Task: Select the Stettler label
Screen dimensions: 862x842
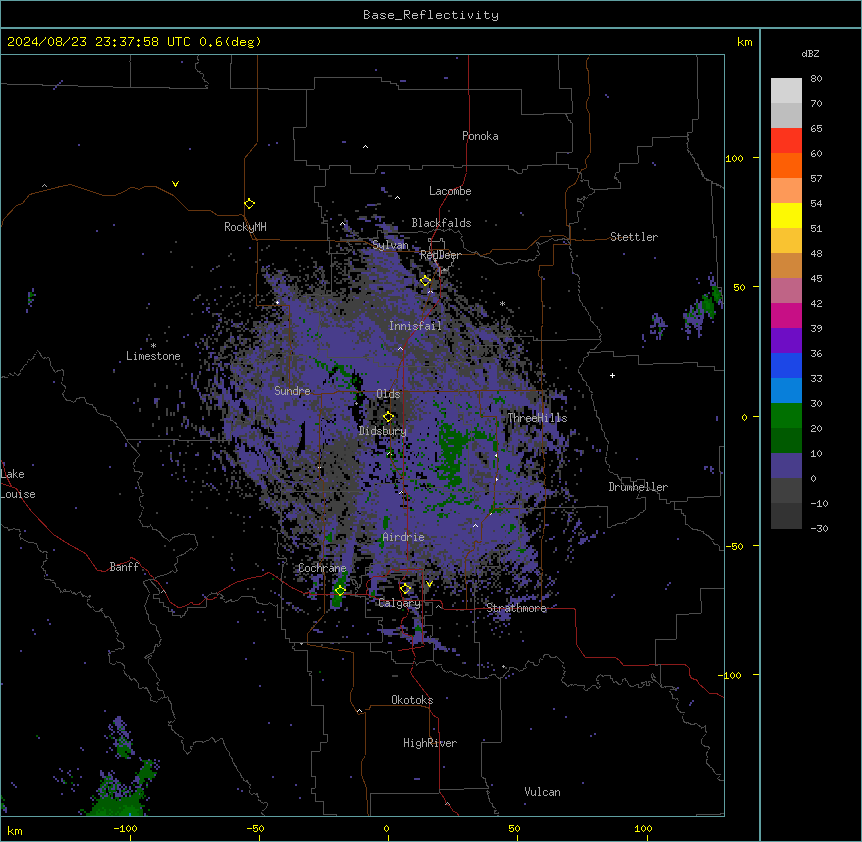Action: coord(634,237)
